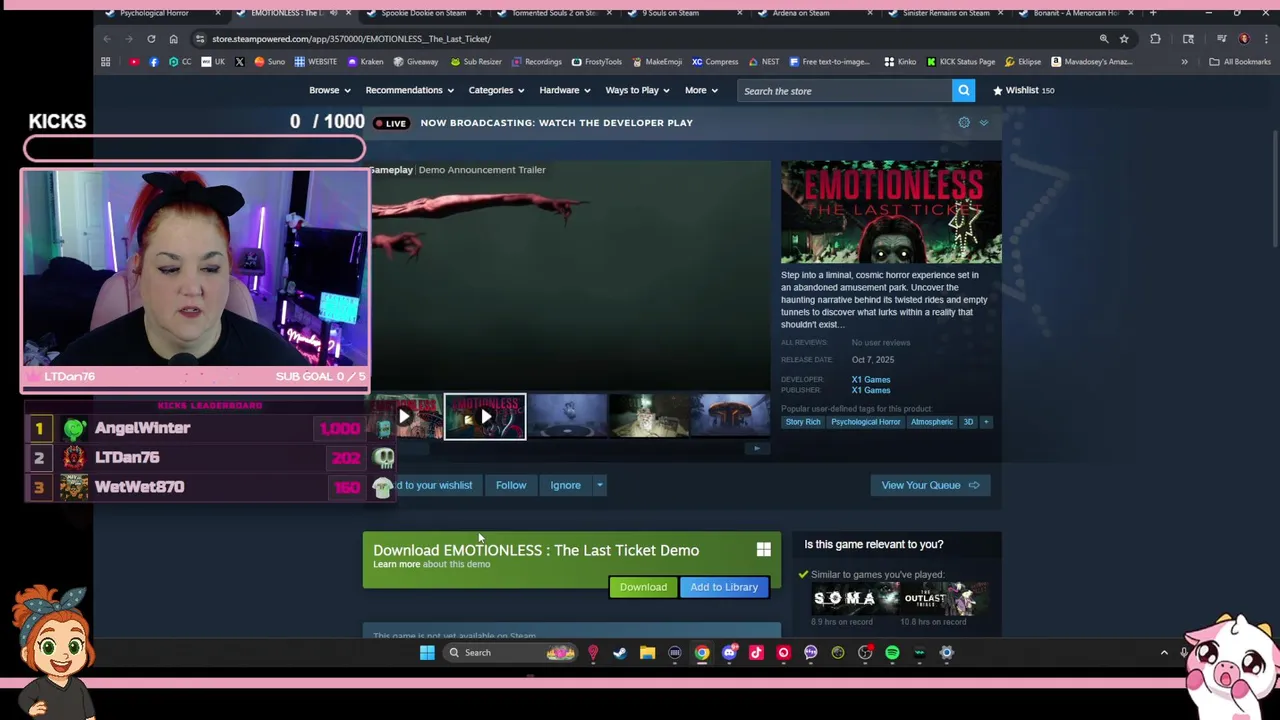1280x720 pixels.
Task: Open Settings gear in the taskbar
Action: point(947,653)
